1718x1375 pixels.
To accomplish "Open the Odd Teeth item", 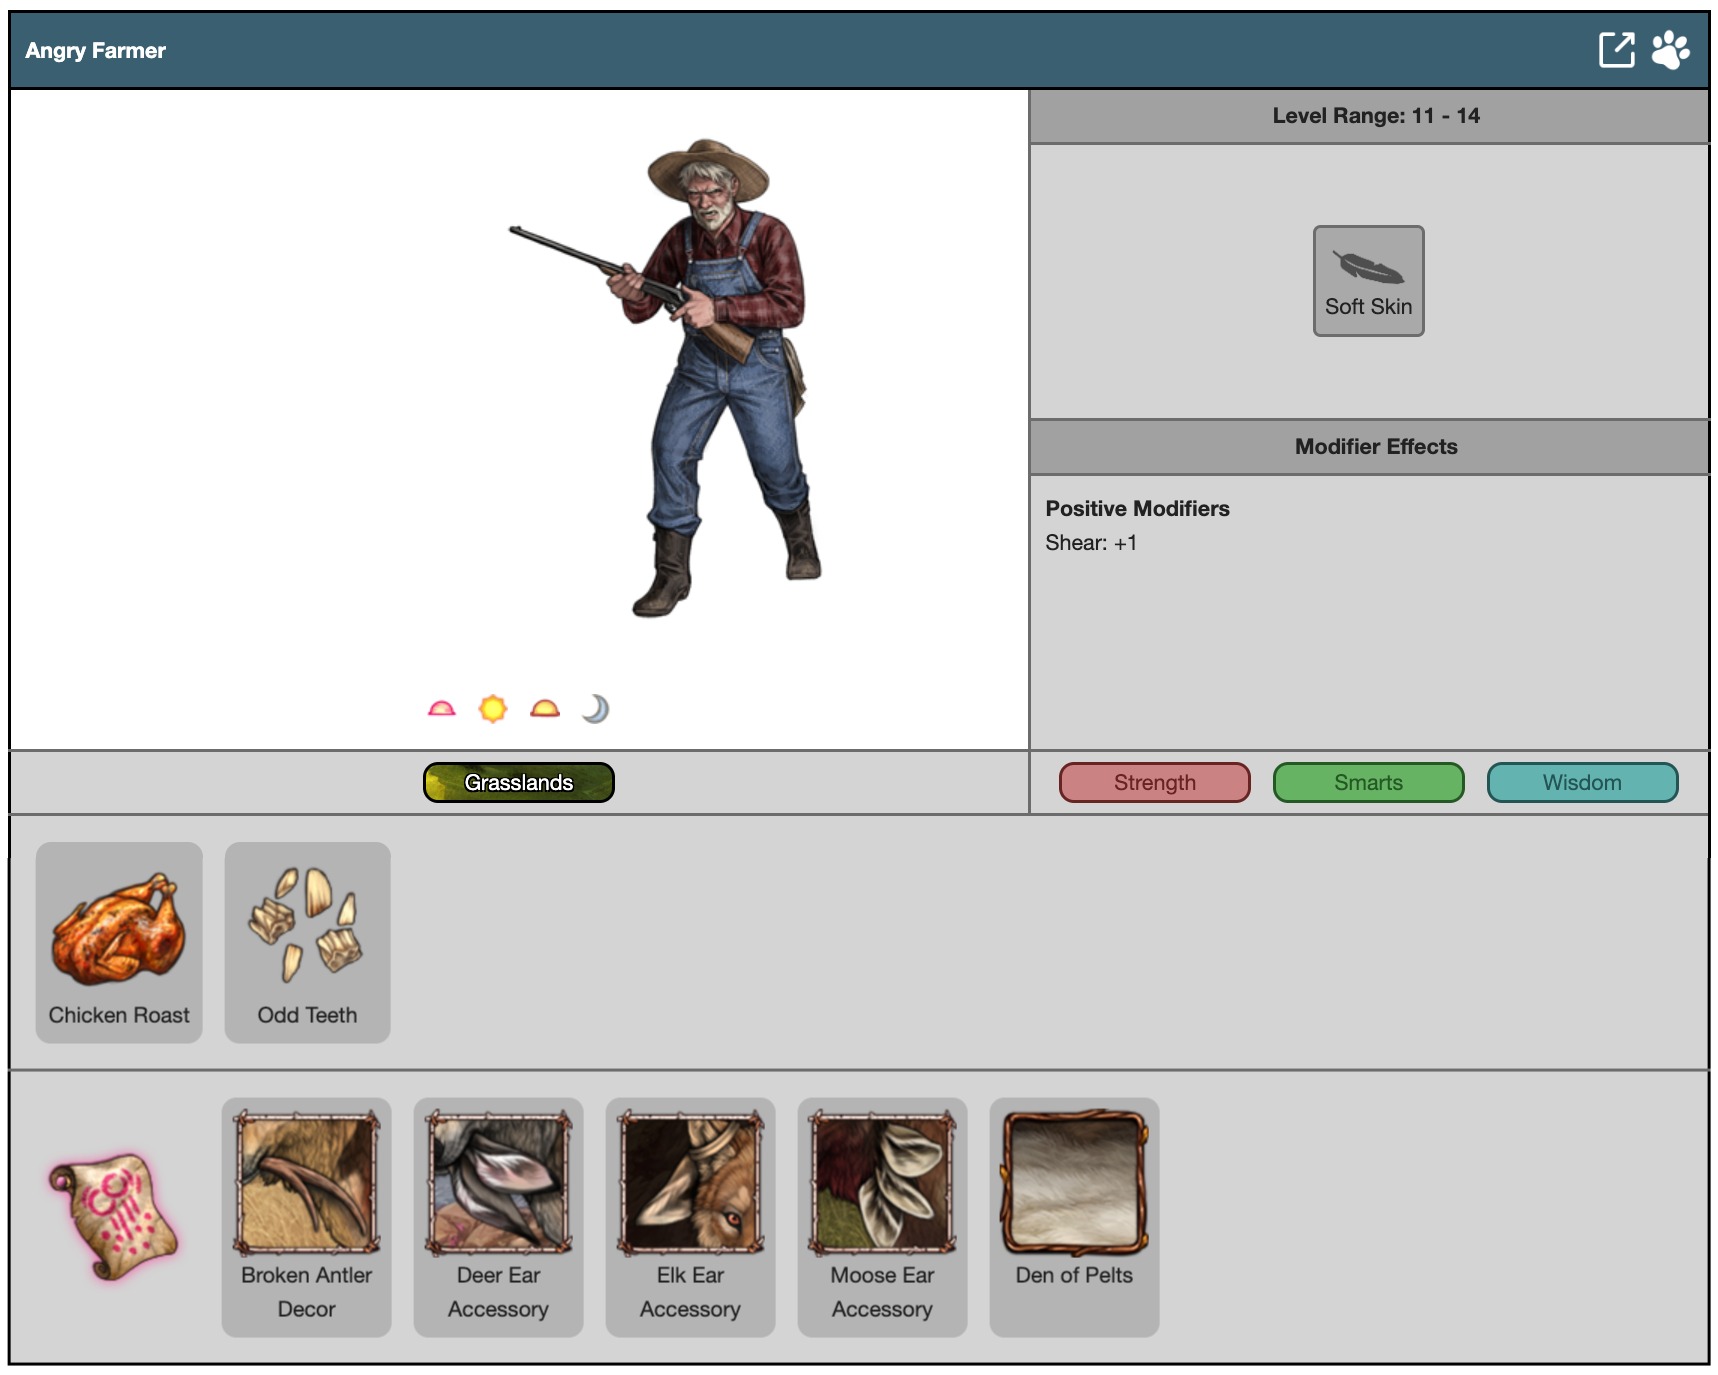I will 307,942.
